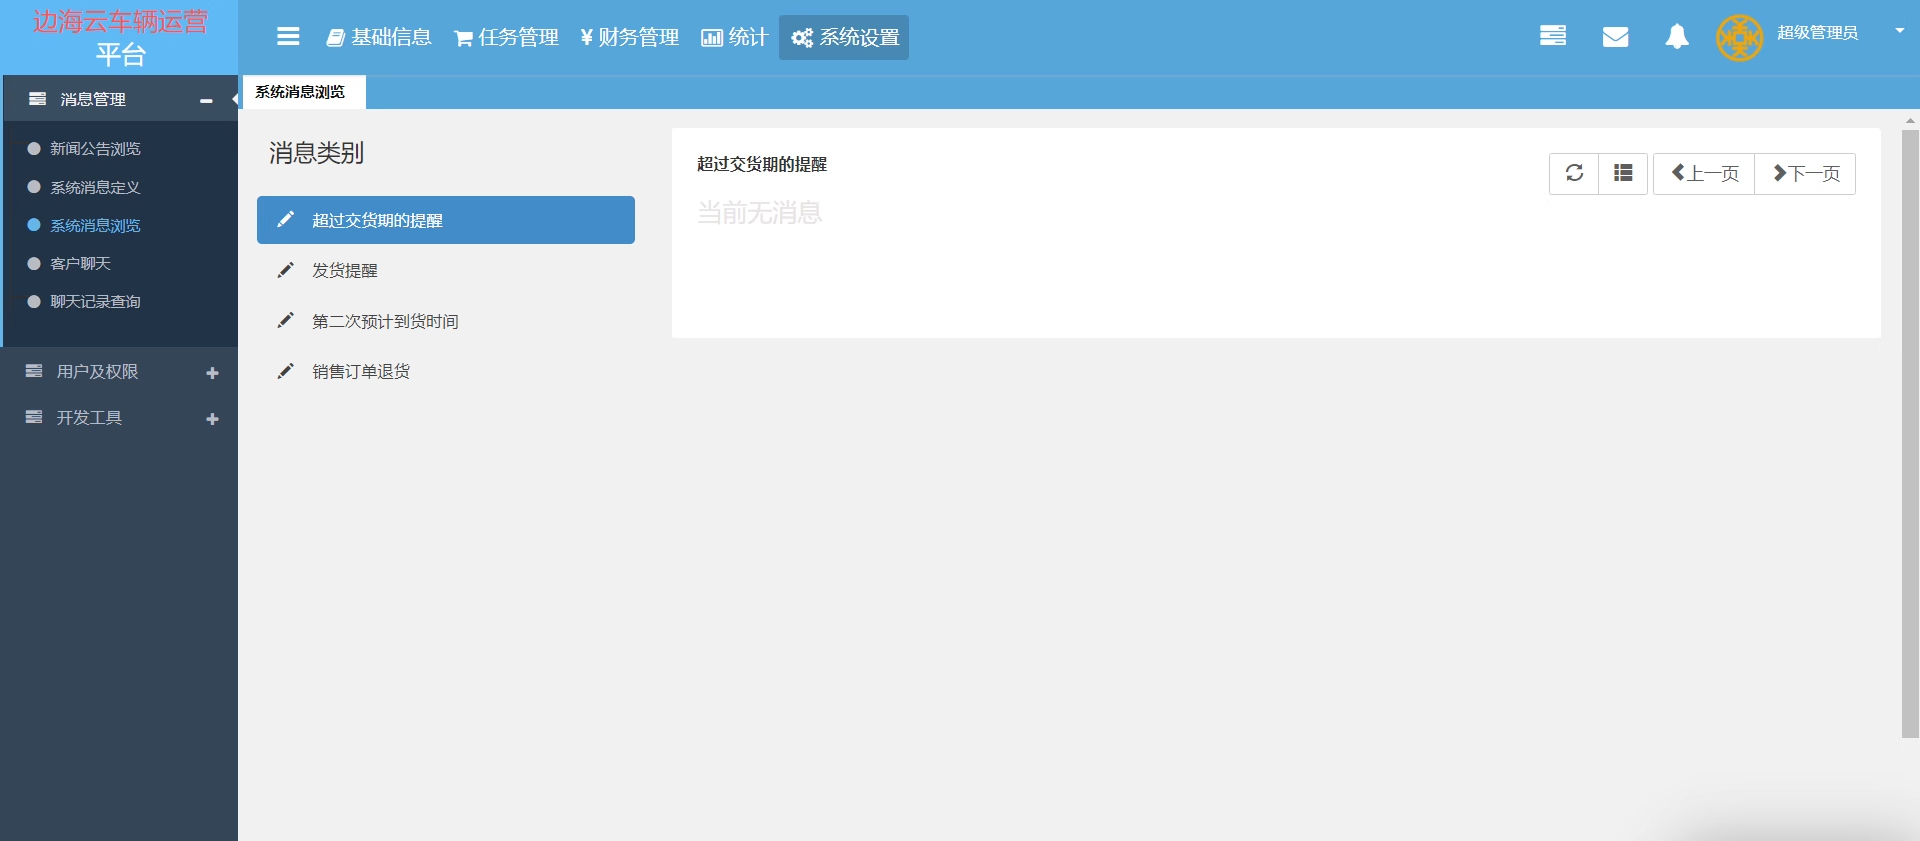Open 聊天记录查询 in the sidebar
Image resolution: width=1920 pixels, height=841 pixels.
(95, 301)
